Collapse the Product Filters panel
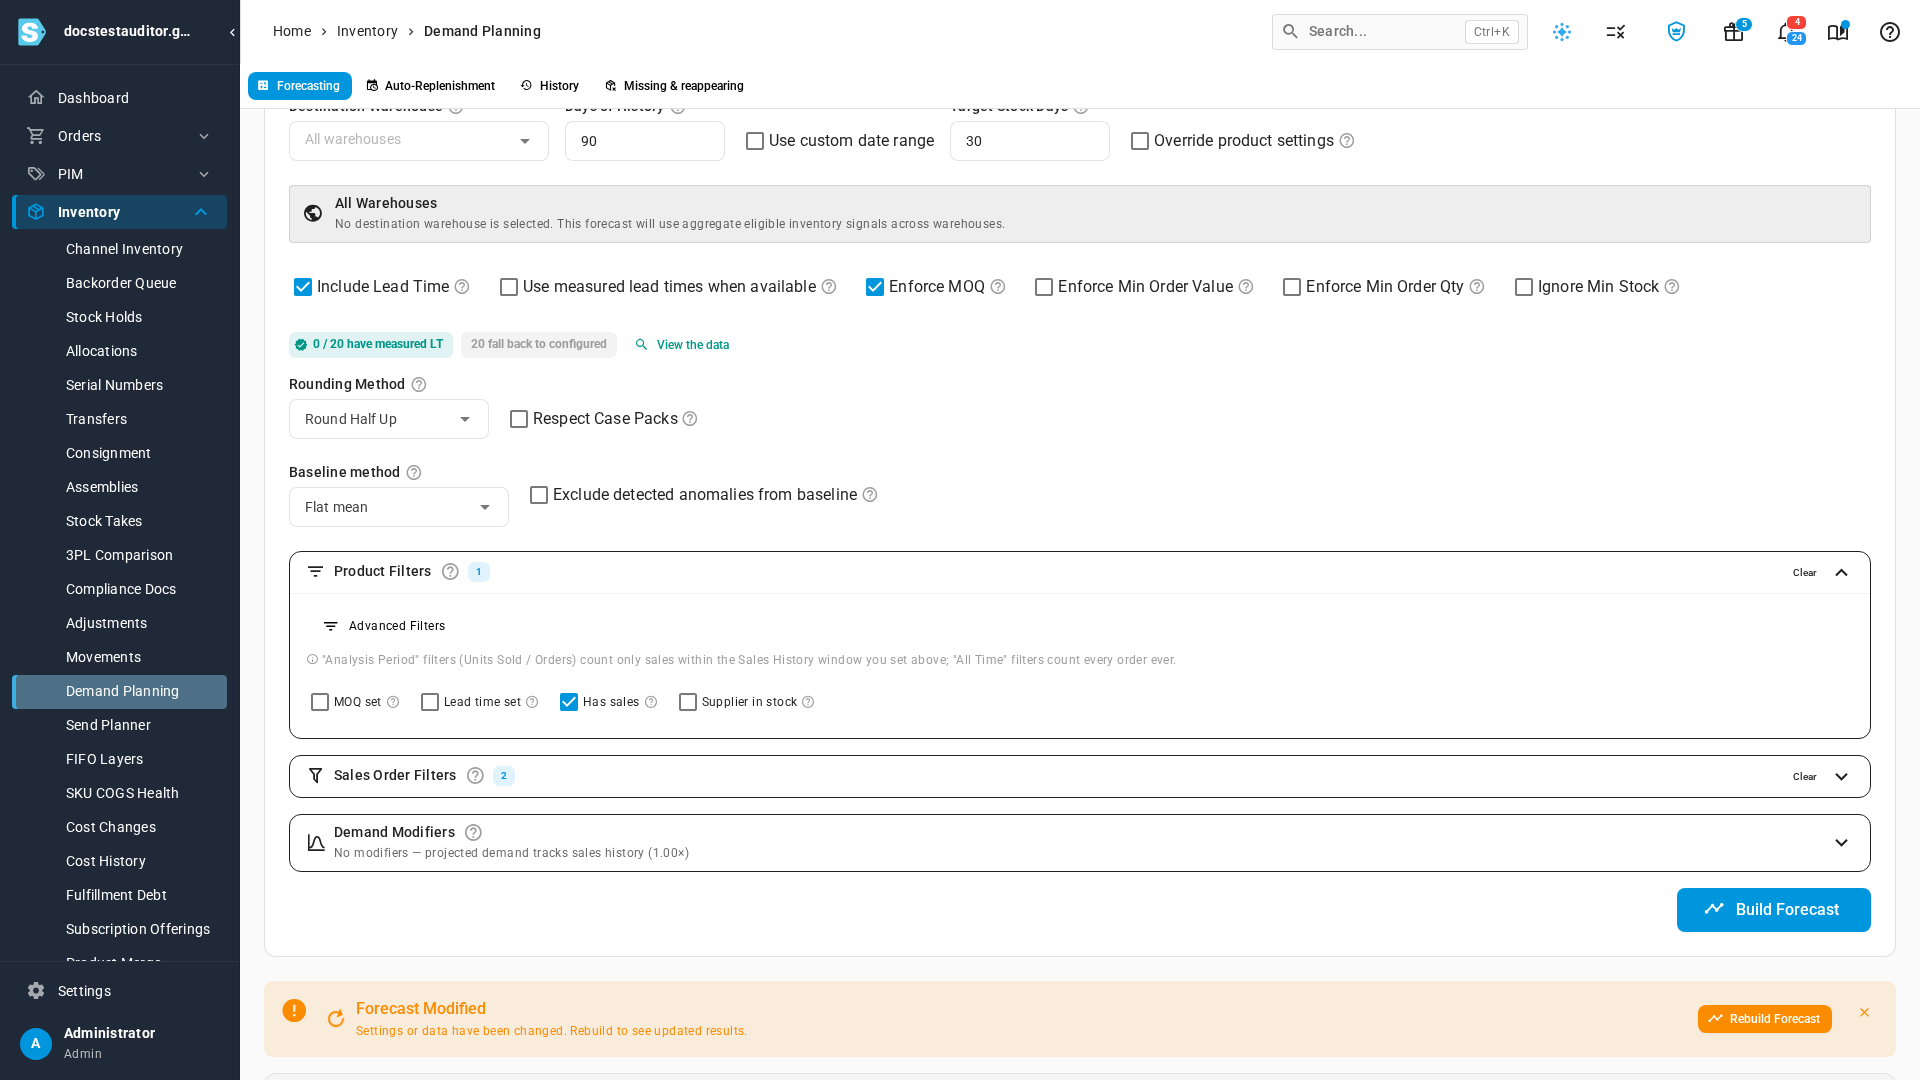This screenshot has width=1920, height=1080. 1841,573
